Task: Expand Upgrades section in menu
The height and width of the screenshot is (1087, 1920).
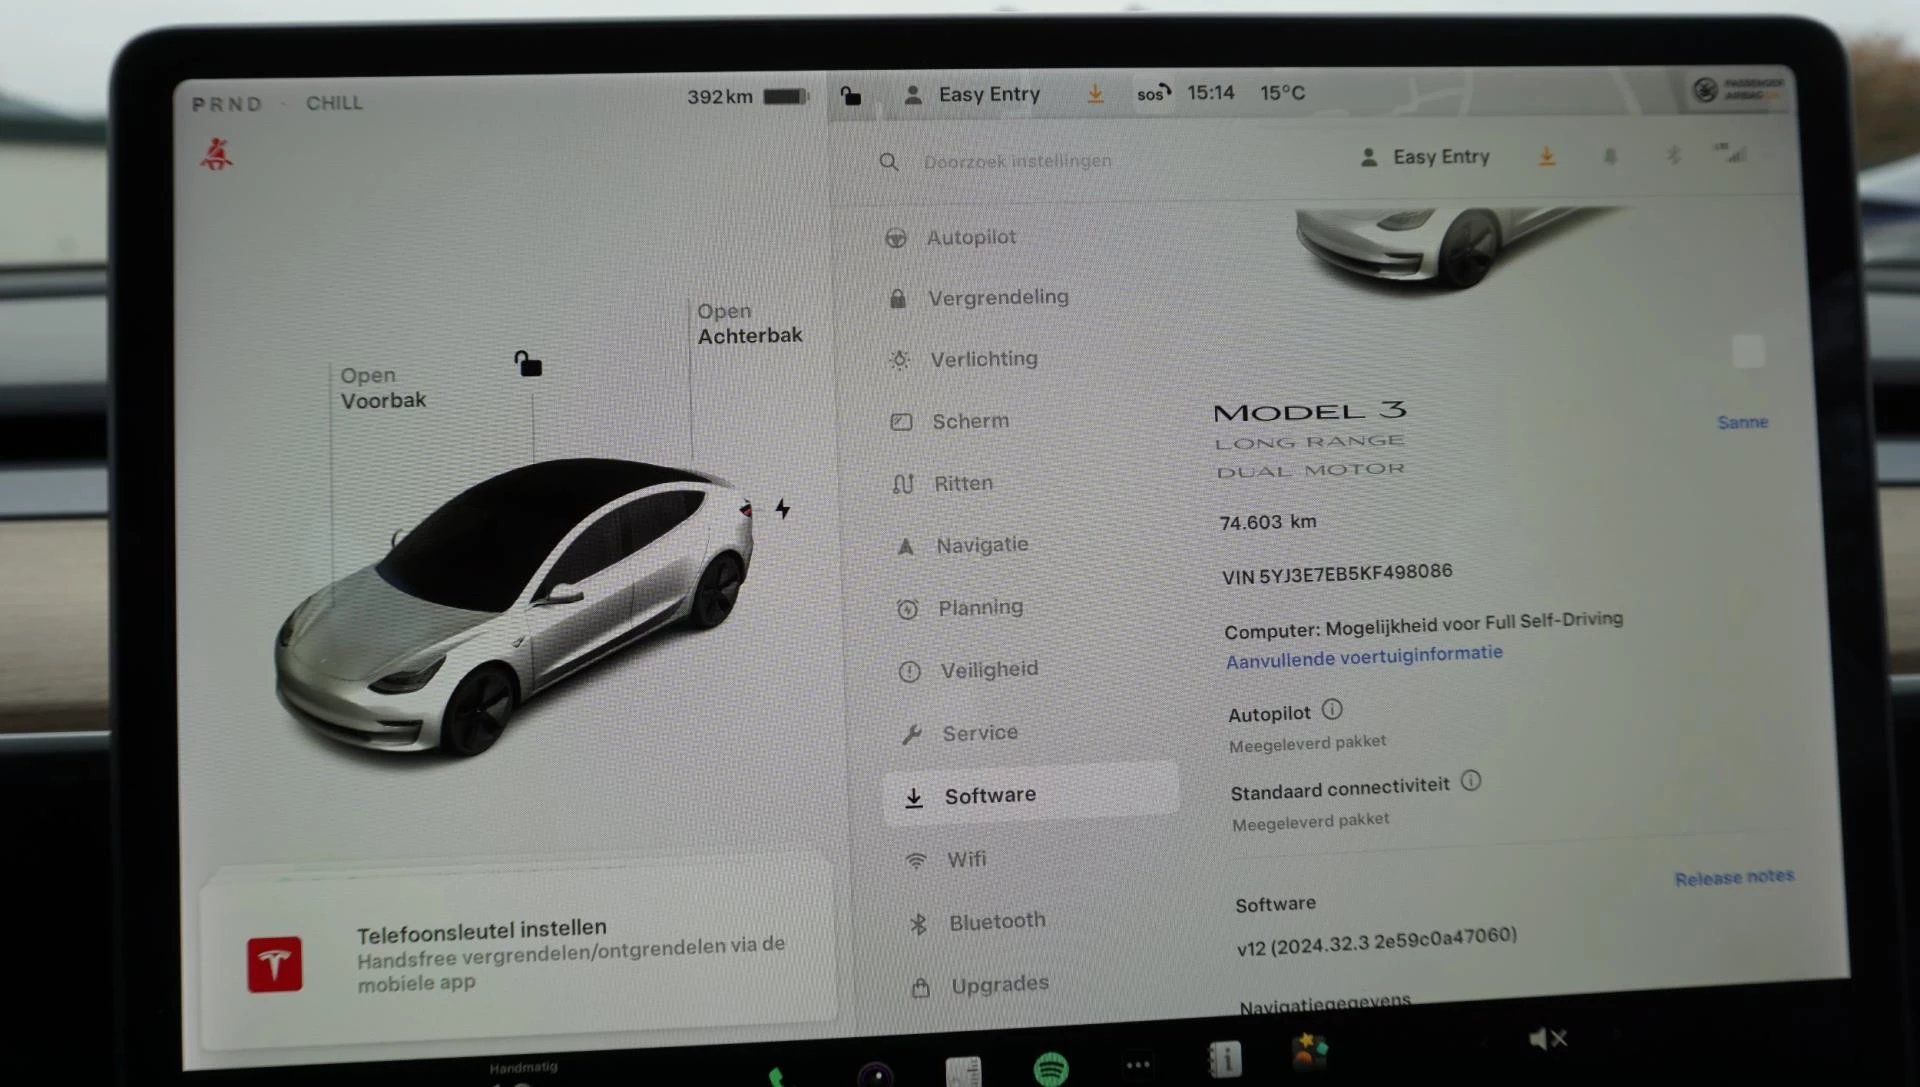Action: [998, 983]
